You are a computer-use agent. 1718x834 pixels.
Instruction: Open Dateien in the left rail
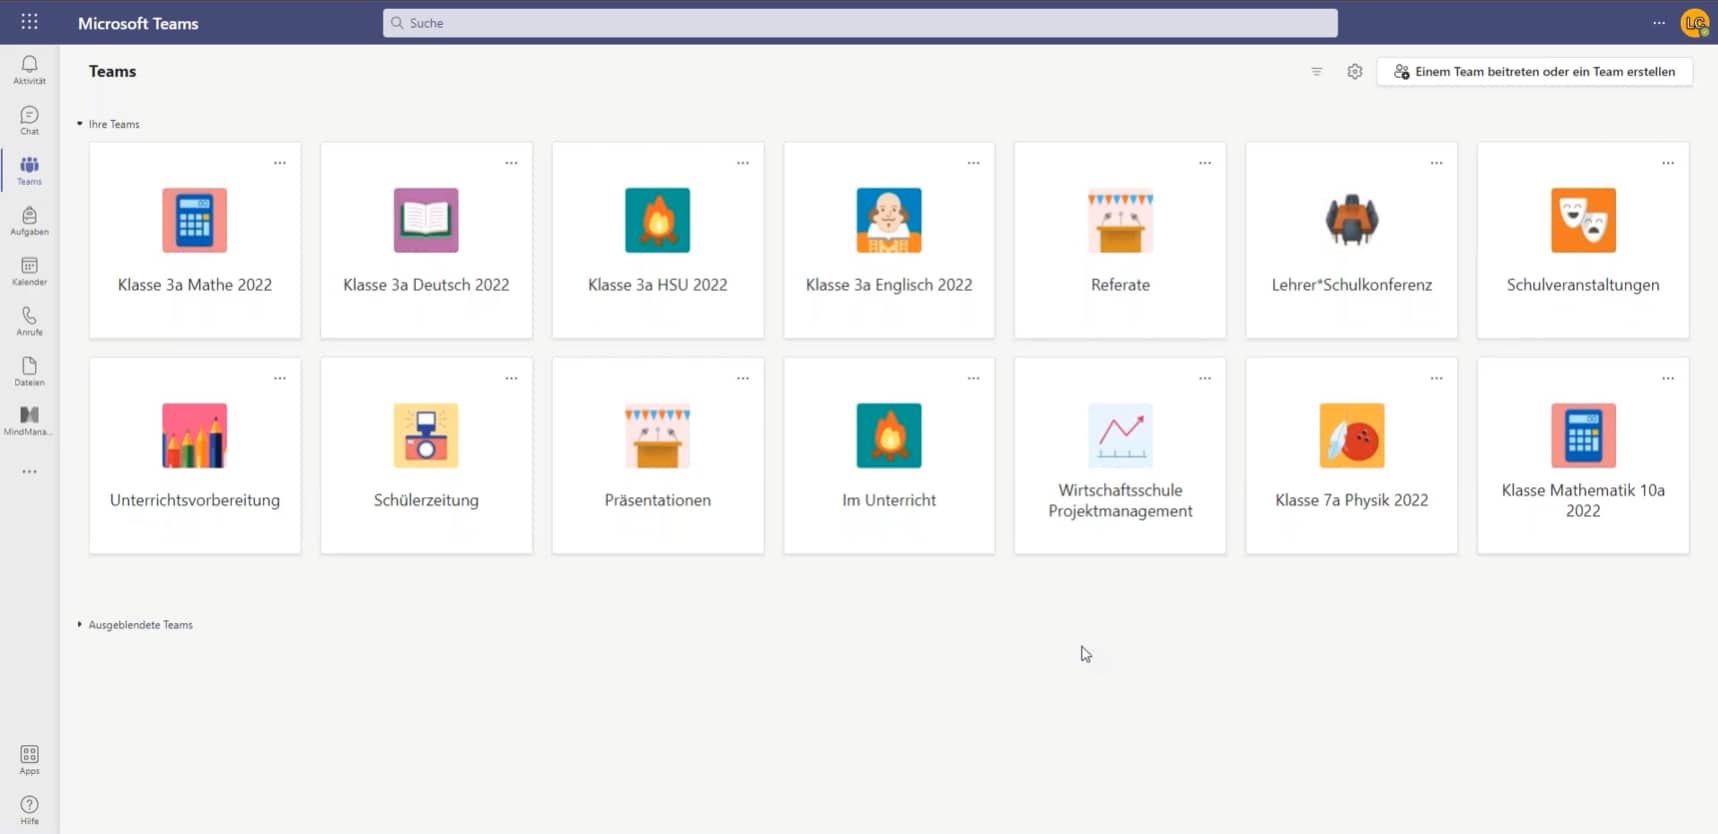[29, 370]
